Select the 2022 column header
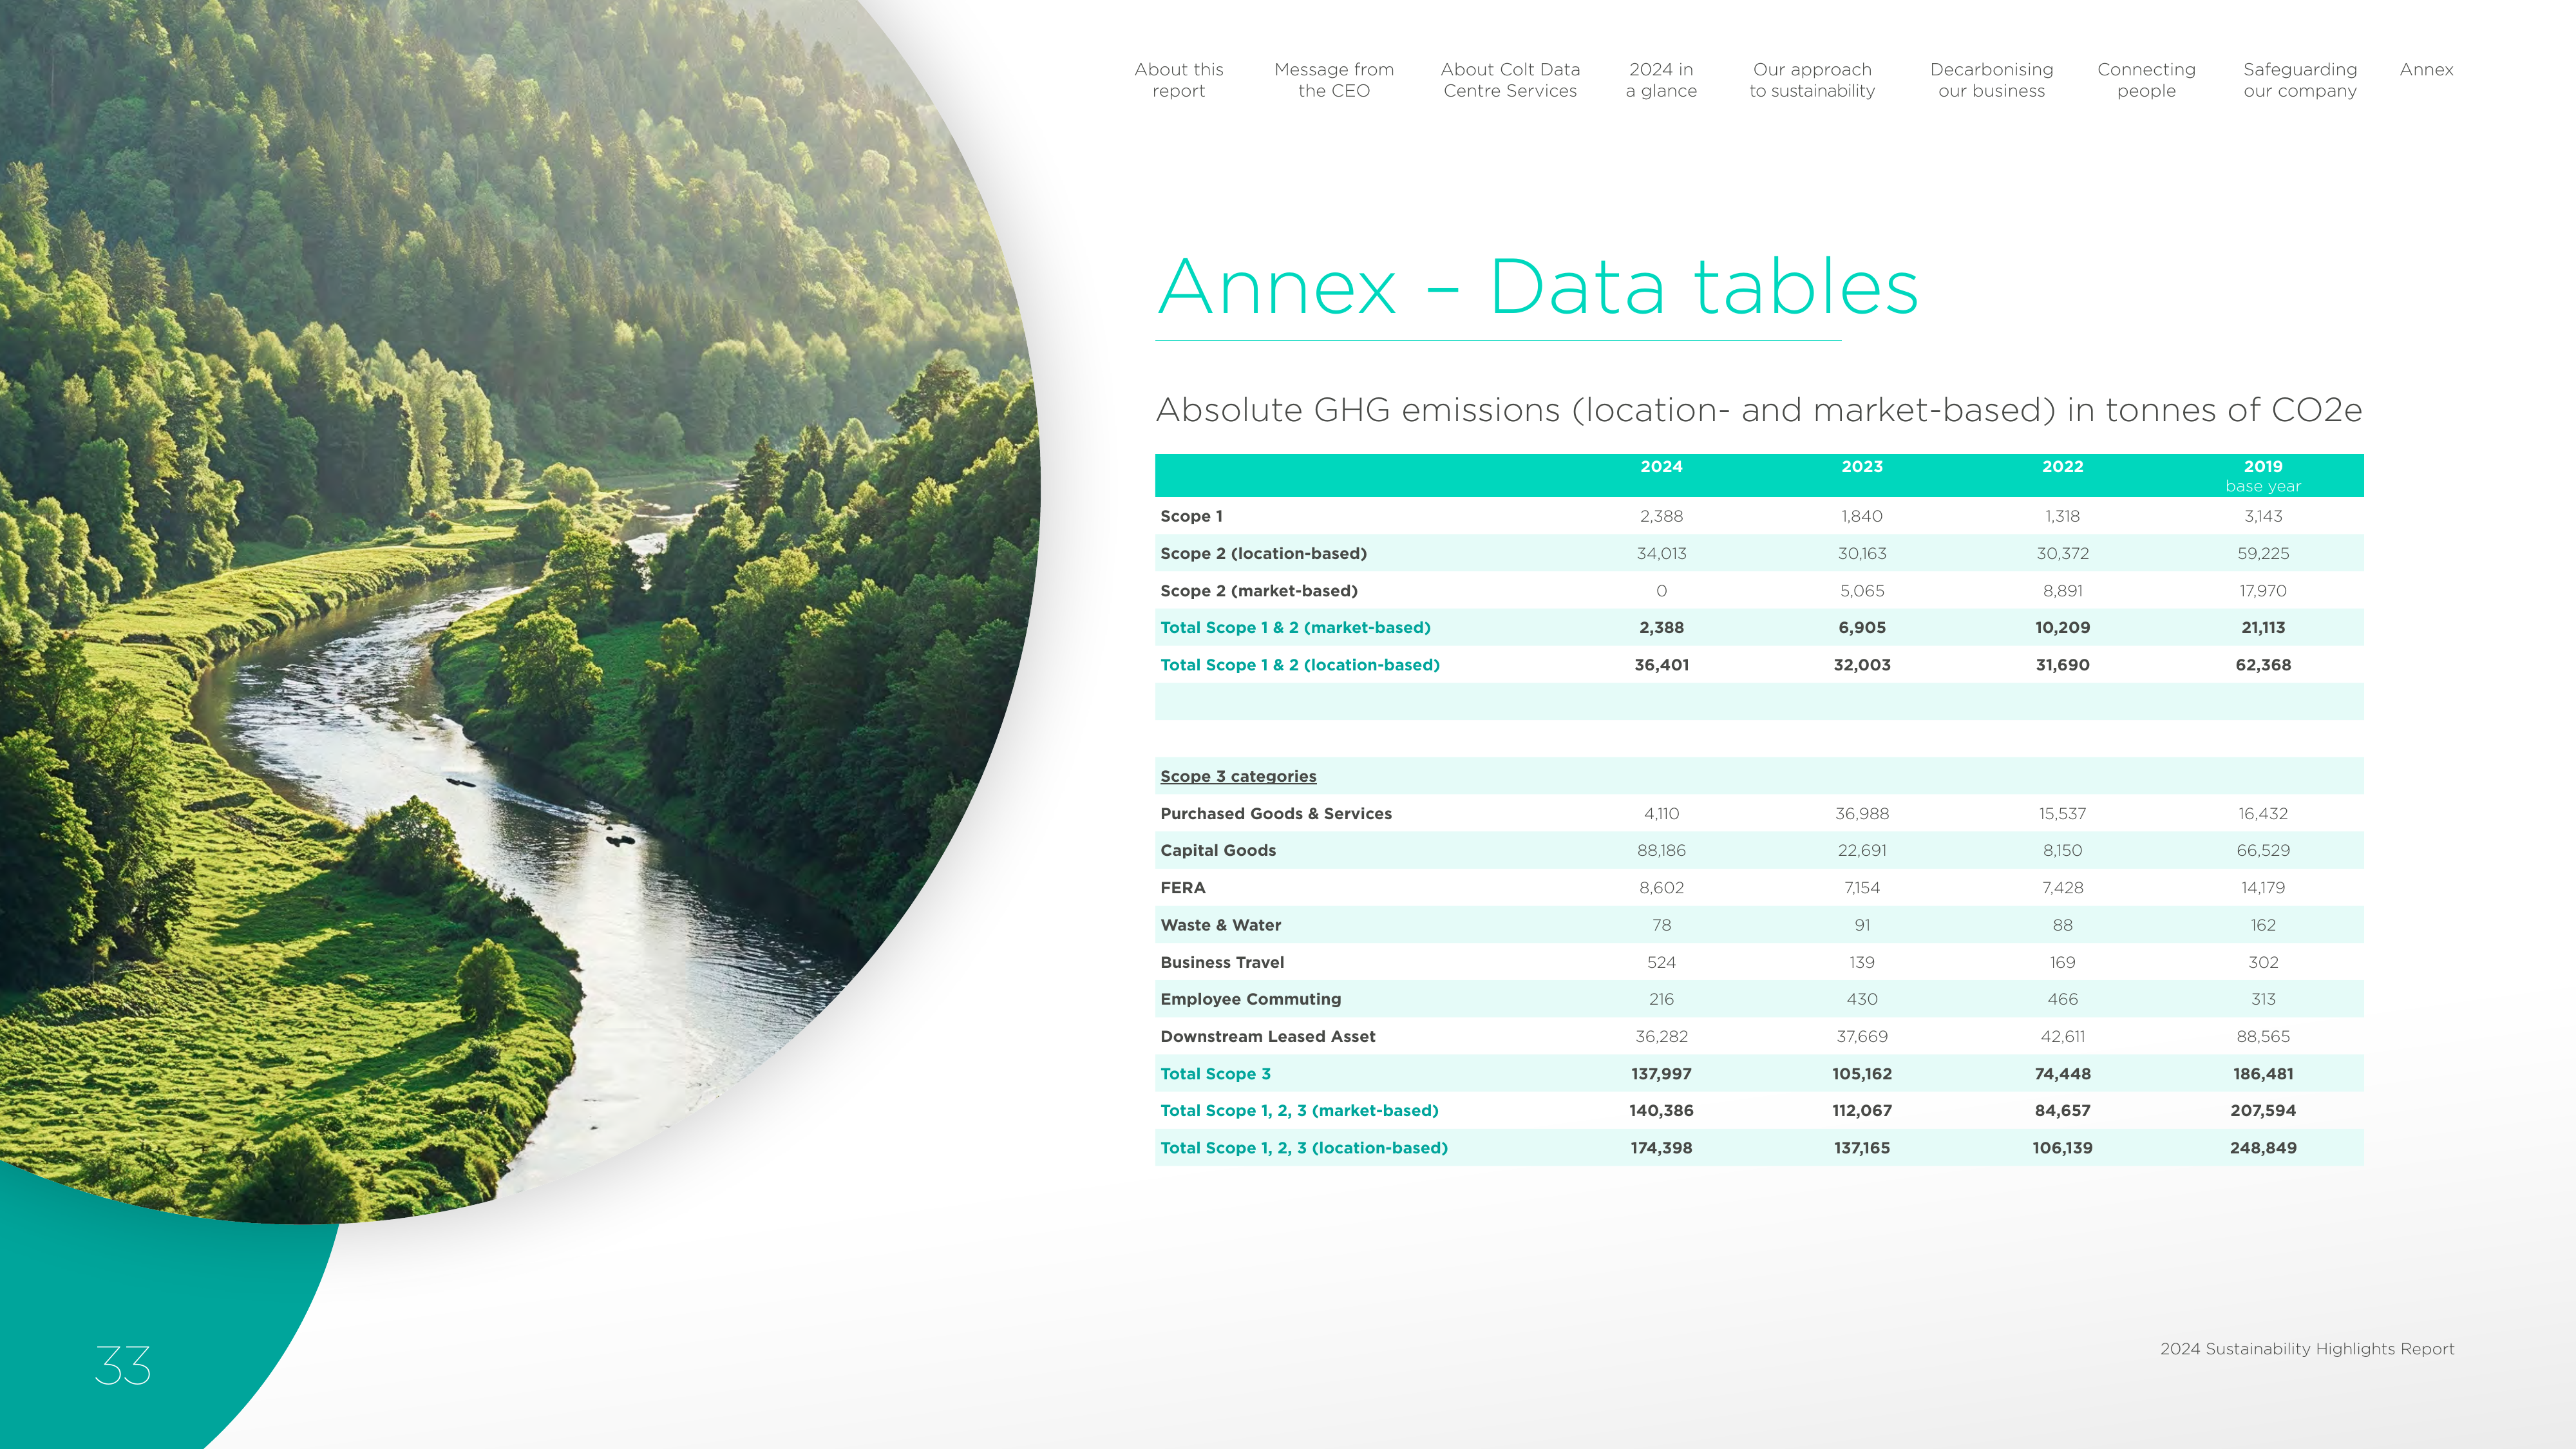 2062,466
